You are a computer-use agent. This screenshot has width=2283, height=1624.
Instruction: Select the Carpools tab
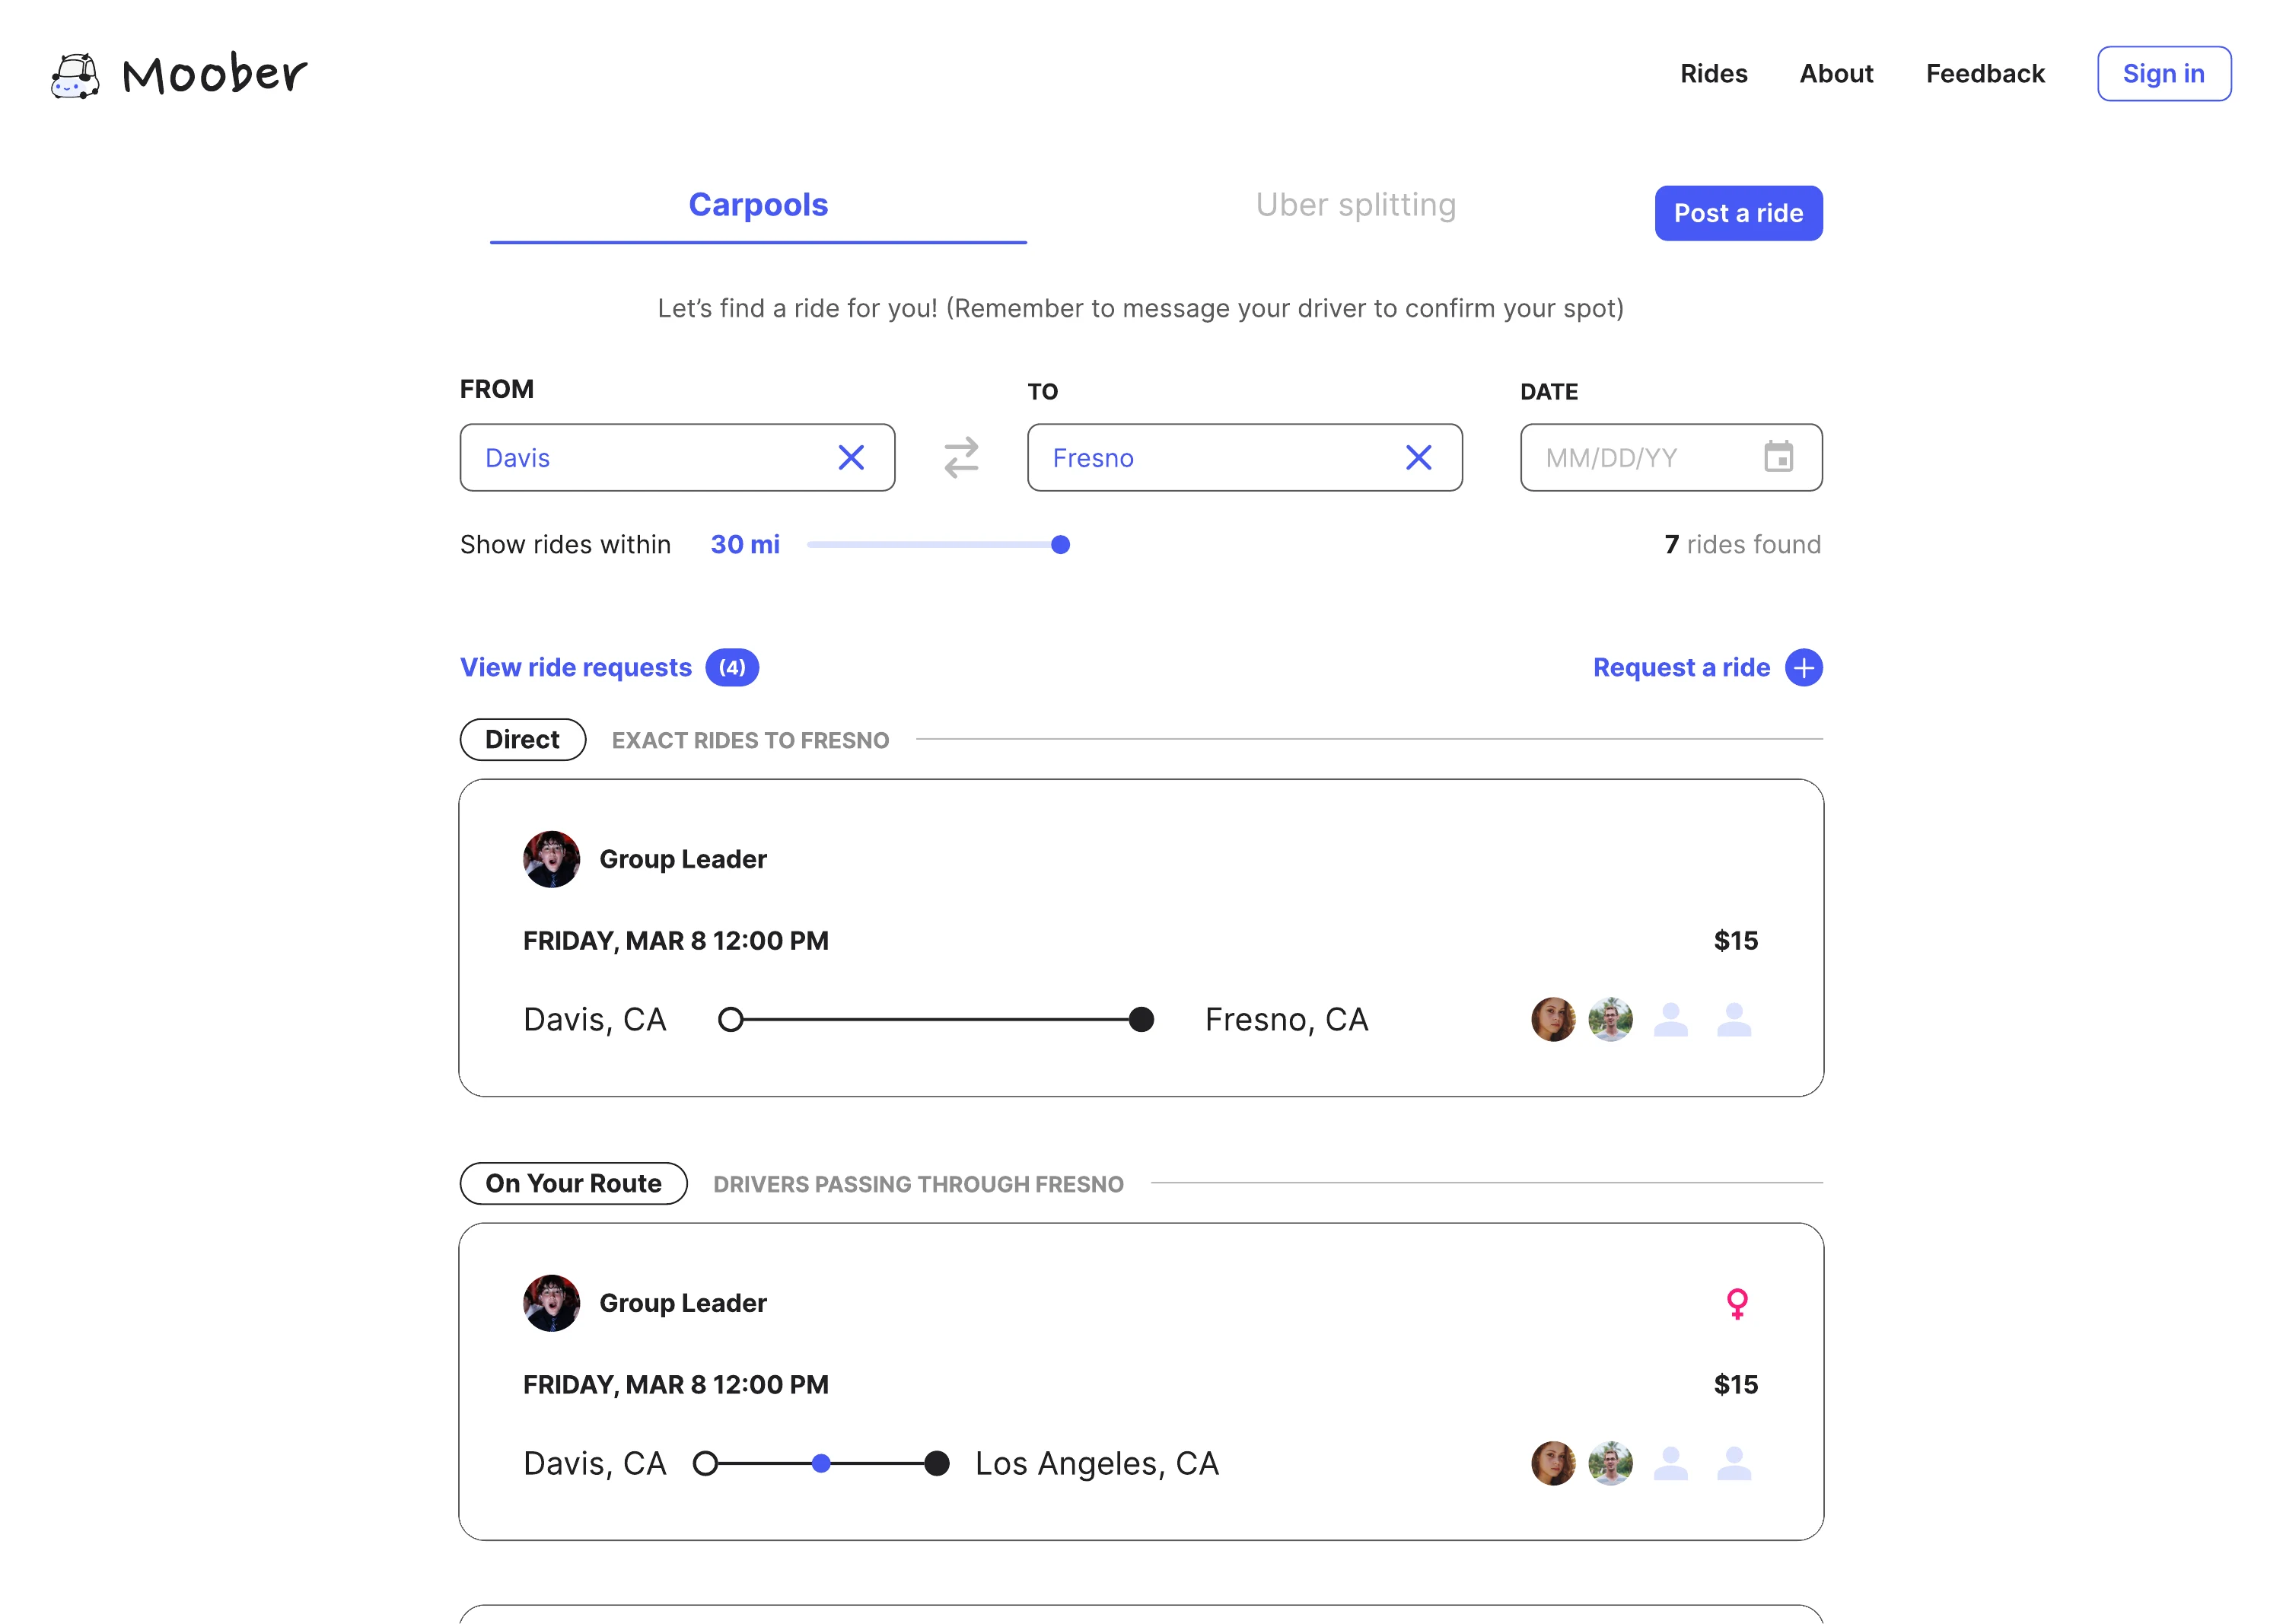758,205
